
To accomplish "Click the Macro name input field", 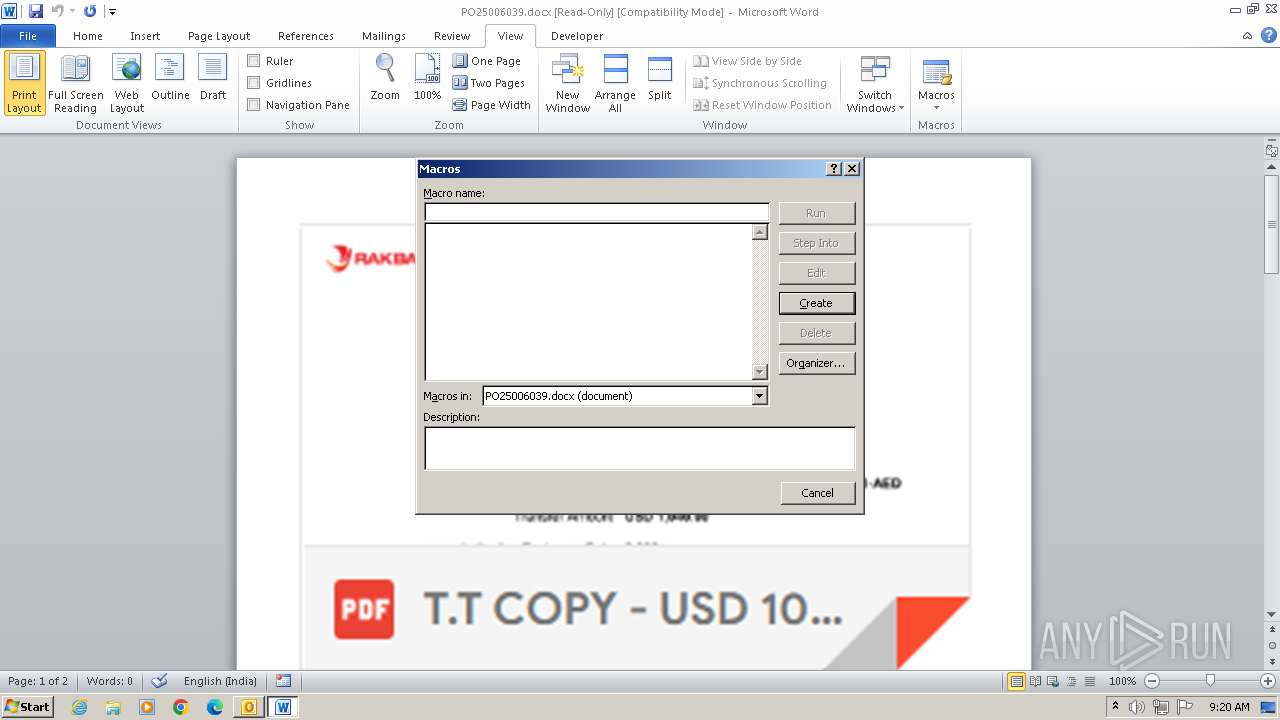I will [x=597, y=212].
